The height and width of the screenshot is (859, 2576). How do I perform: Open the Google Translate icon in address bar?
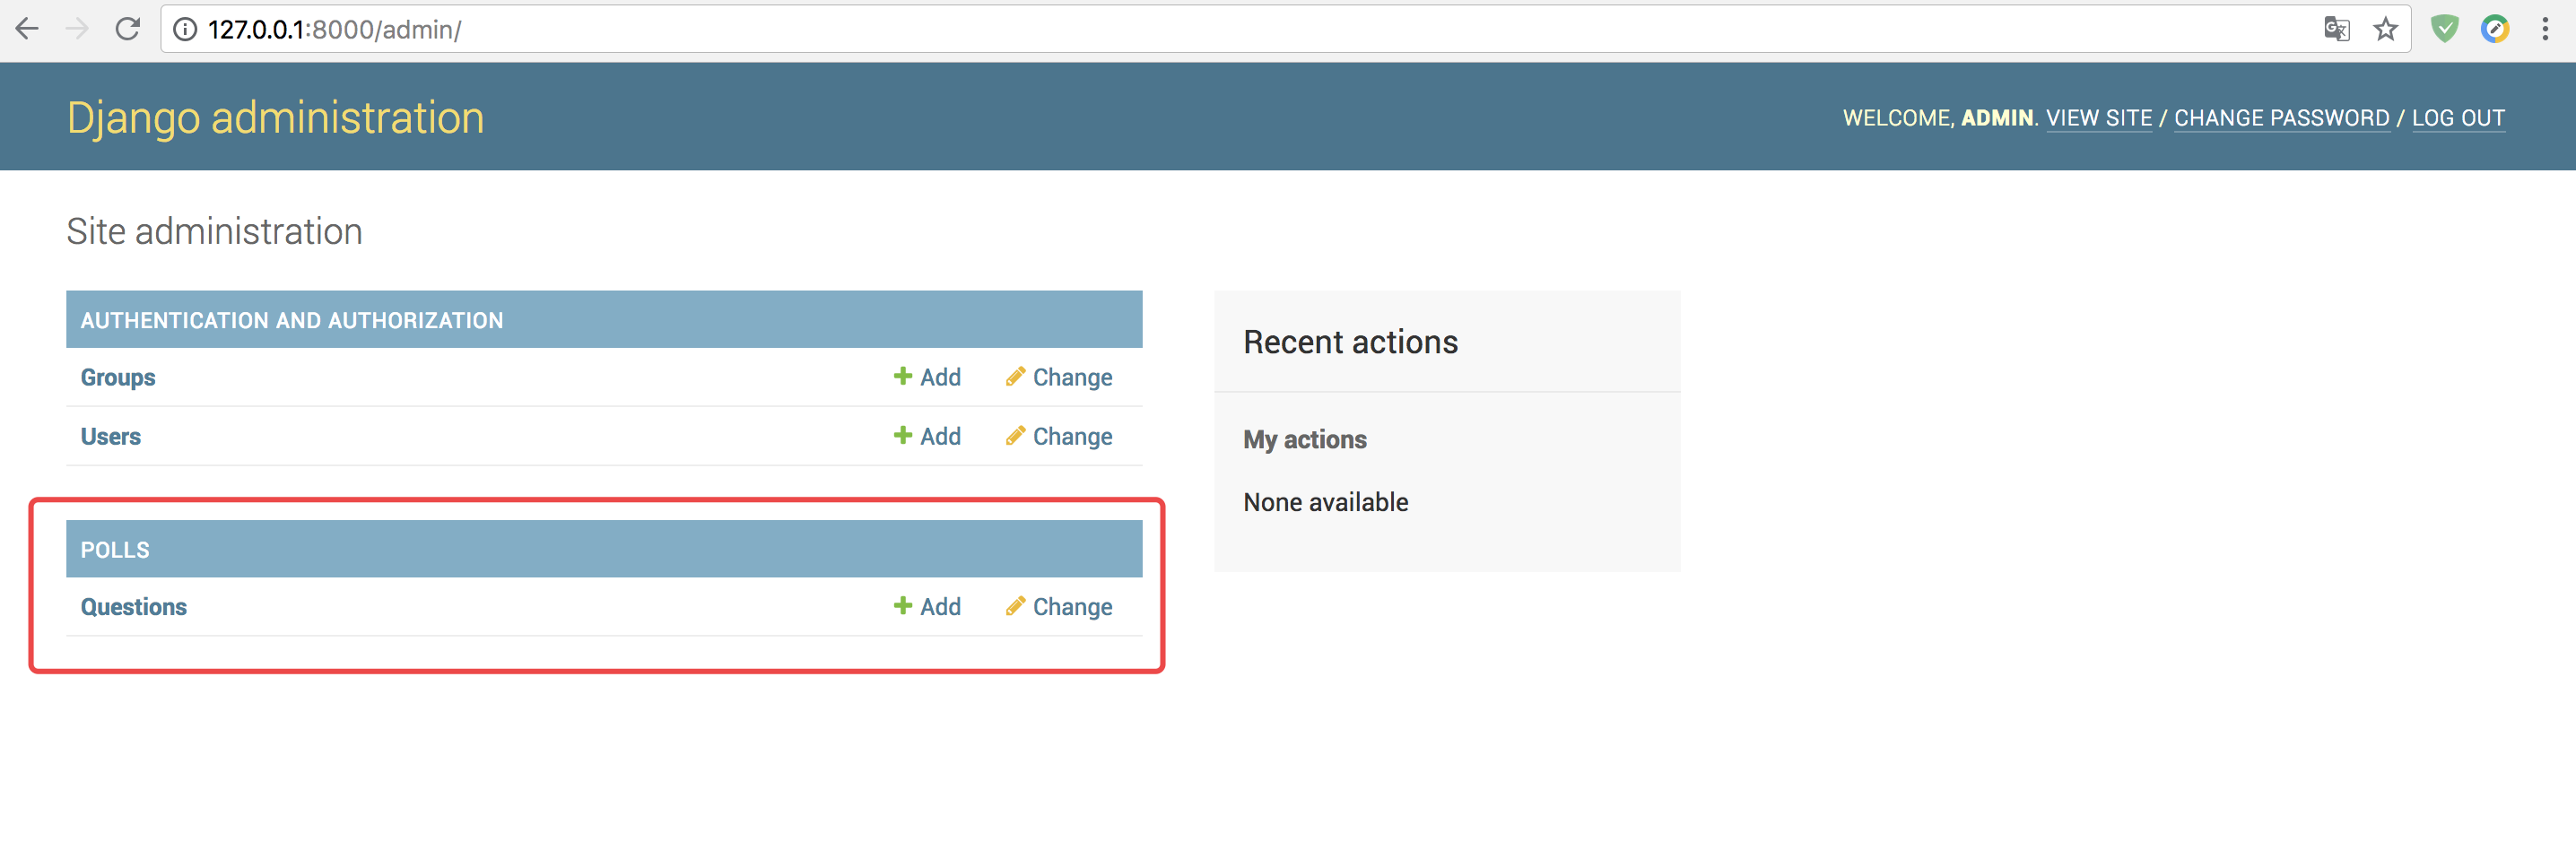click(2336, 29)
